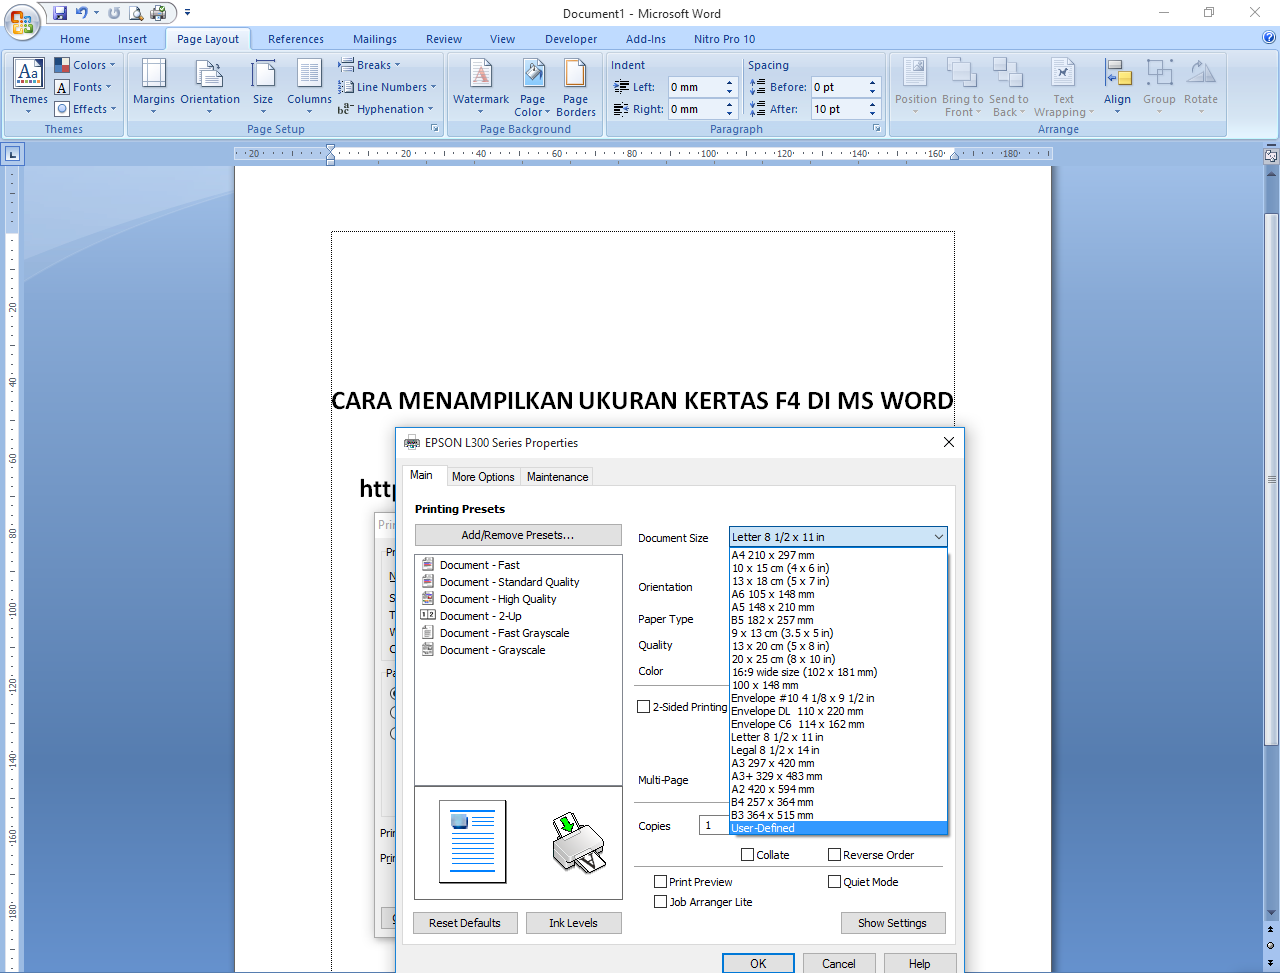This screenshot has height=973, width=1280.
Task: Open the Page Color palette
Action: point(532,86)
